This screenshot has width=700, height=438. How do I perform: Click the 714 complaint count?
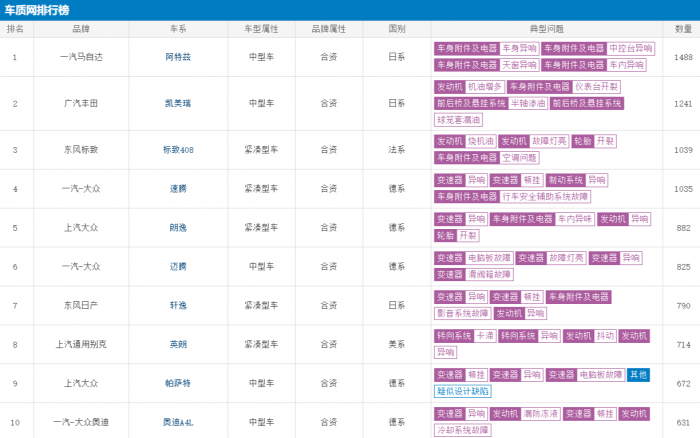coord(683,344)
